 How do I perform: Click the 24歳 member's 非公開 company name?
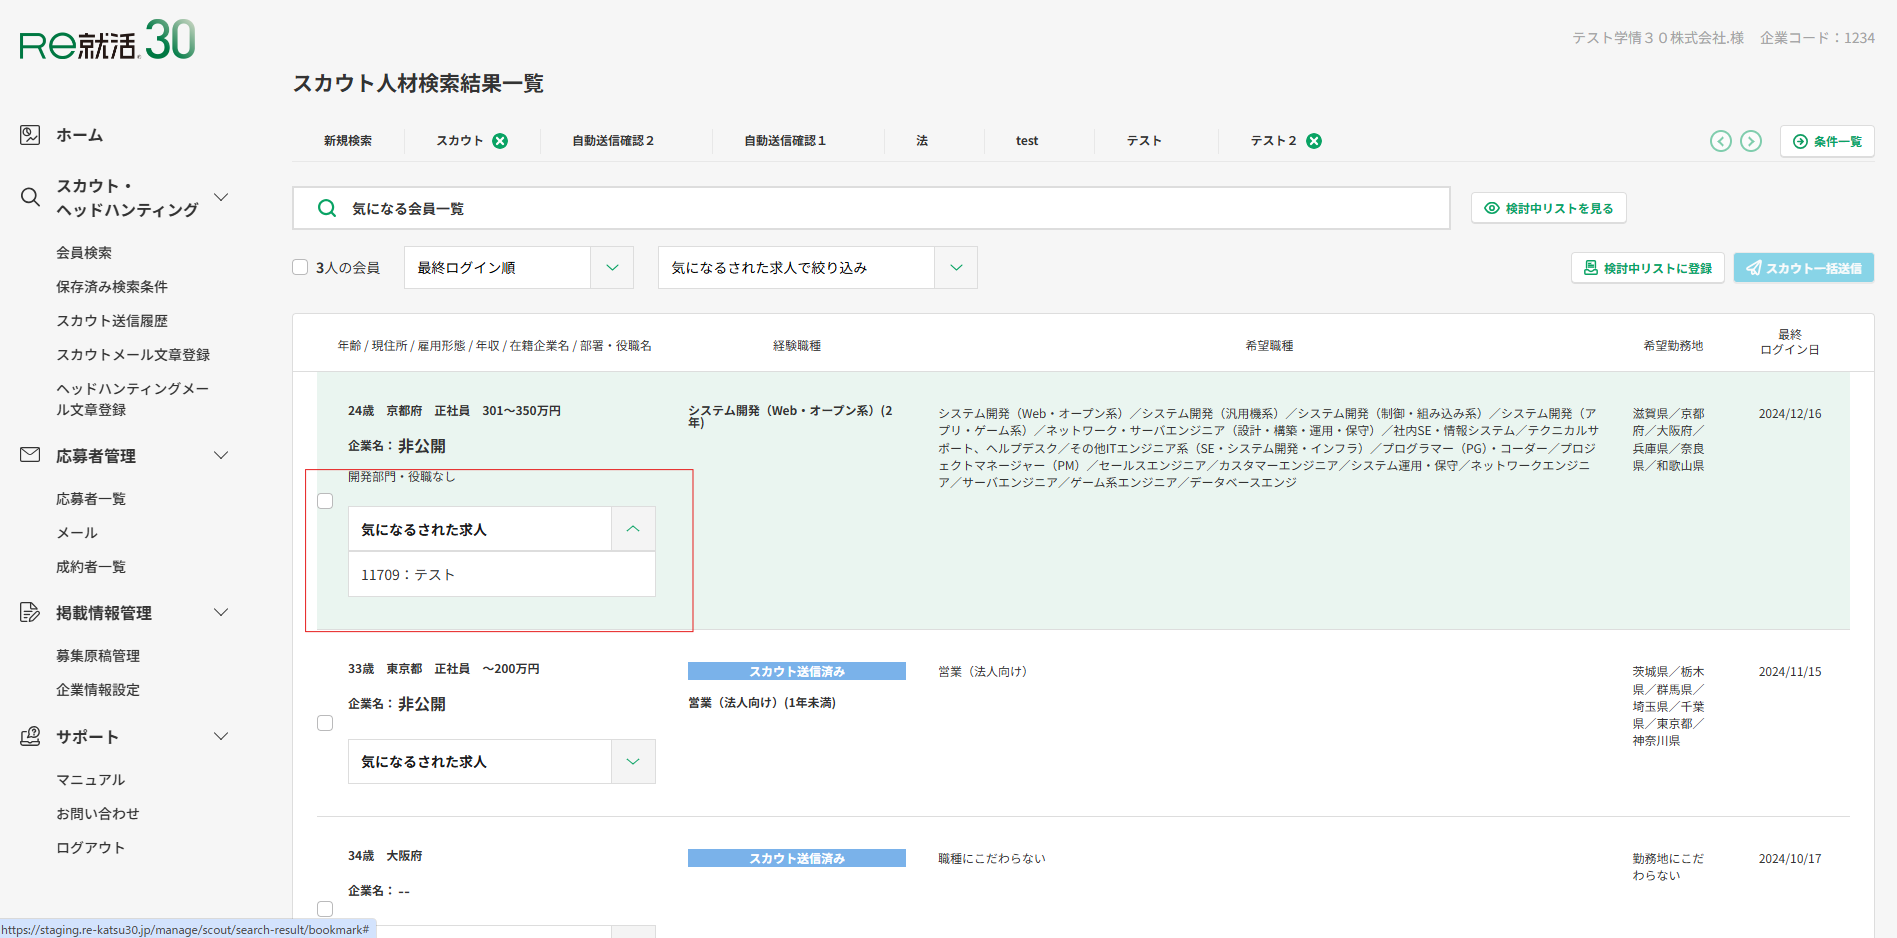(x=422, y=446)
